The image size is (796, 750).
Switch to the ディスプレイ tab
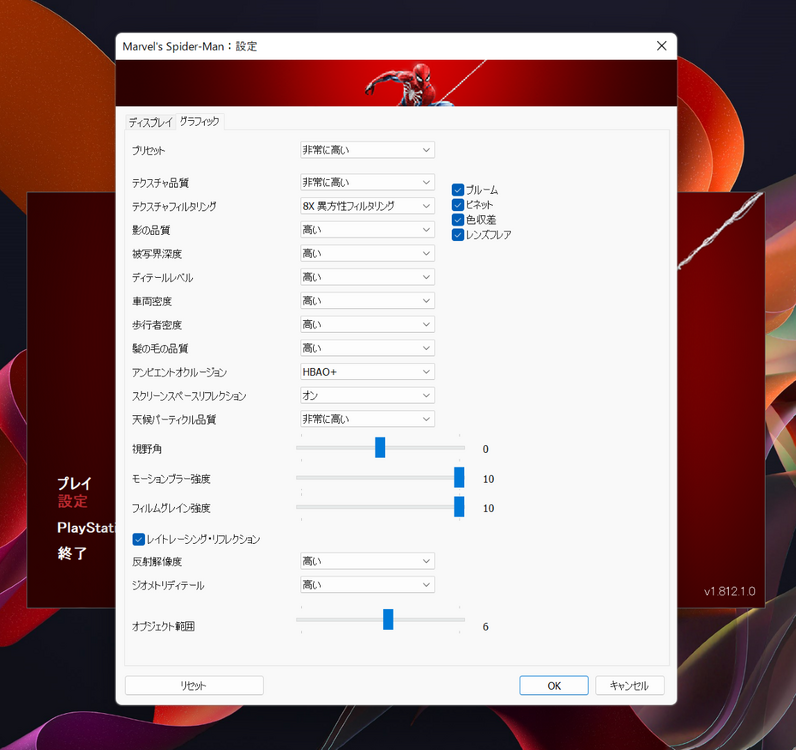point(150,122)
